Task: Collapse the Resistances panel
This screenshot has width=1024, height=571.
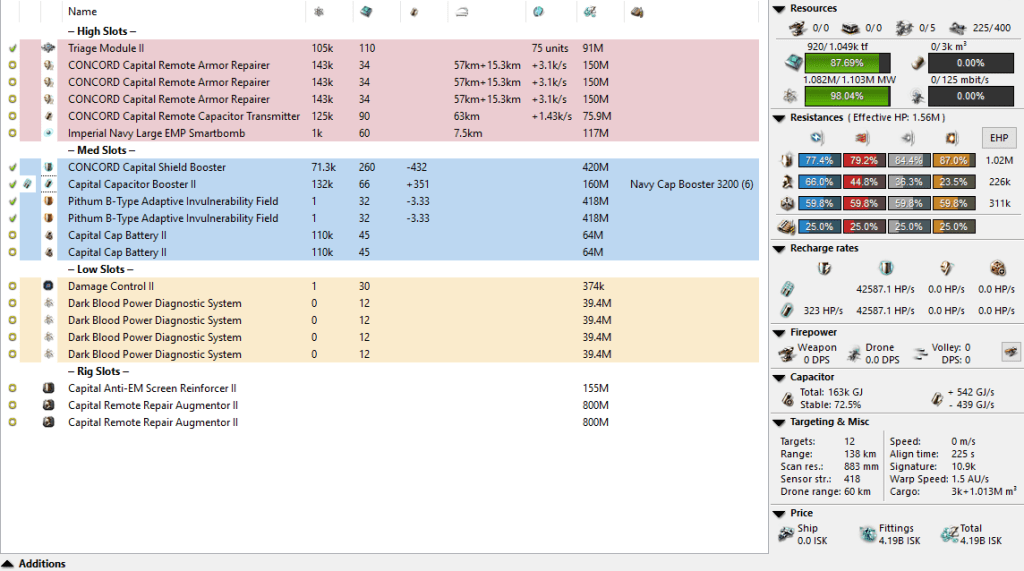Action: point(779,118)
